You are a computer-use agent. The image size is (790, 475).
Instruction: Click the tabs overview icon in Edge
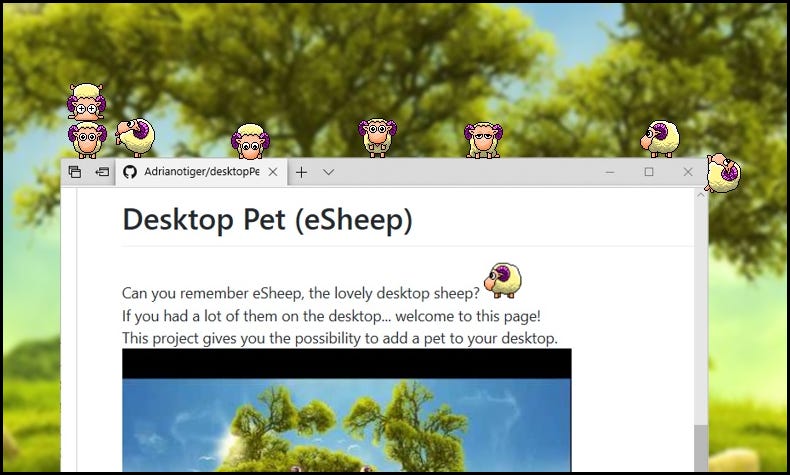[x=75, y=172]
